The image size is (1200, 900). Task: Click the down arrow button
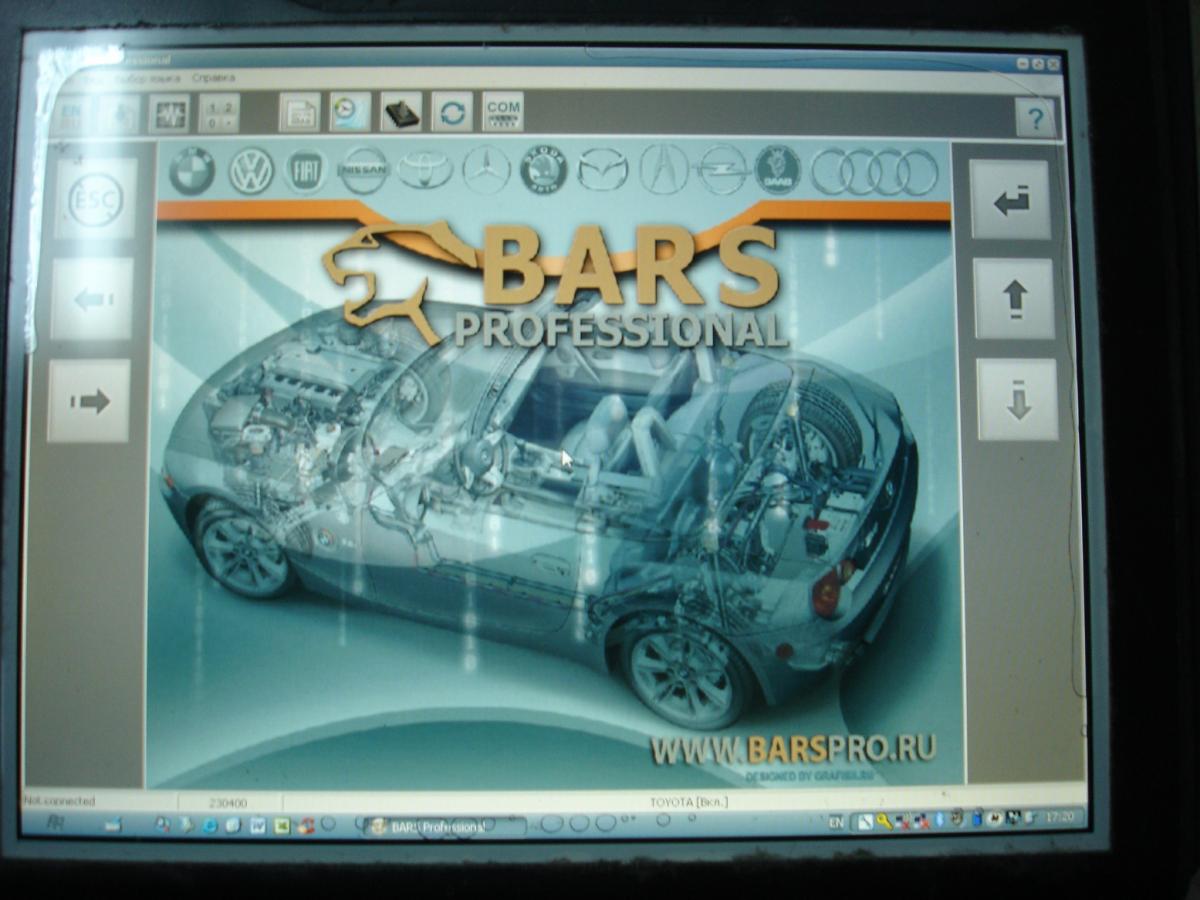click(x=1017, y=400)
